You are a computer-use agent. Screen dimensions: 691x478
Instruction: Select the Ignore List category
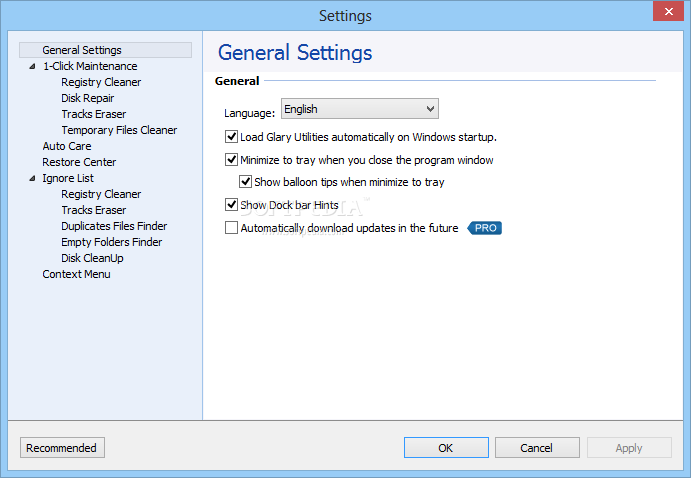68,178
